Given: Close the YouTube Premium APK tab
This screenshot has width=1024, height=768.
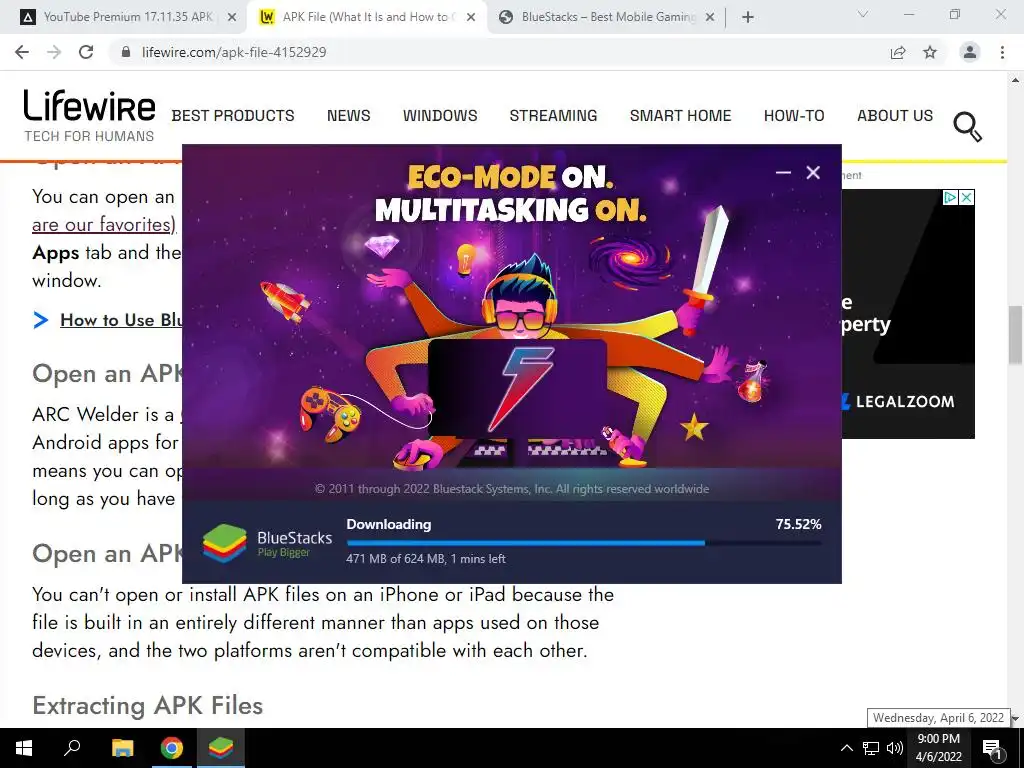Looking at the screenshot, I should pos(231,17).
